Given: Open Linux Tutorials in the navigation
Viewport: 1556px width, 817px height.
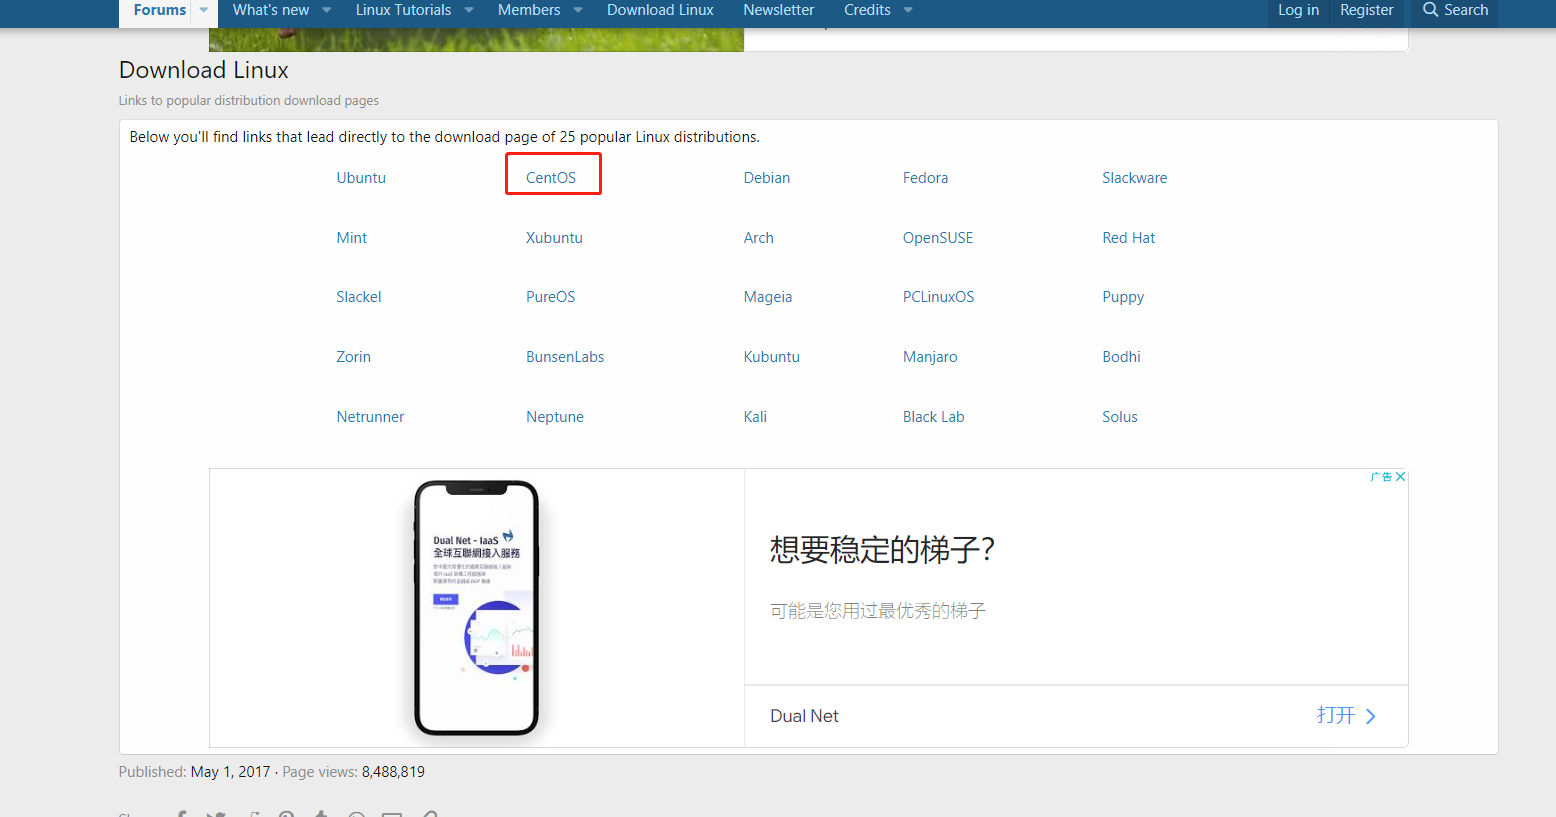Looking at the screenshot, I should pos(403,10).
